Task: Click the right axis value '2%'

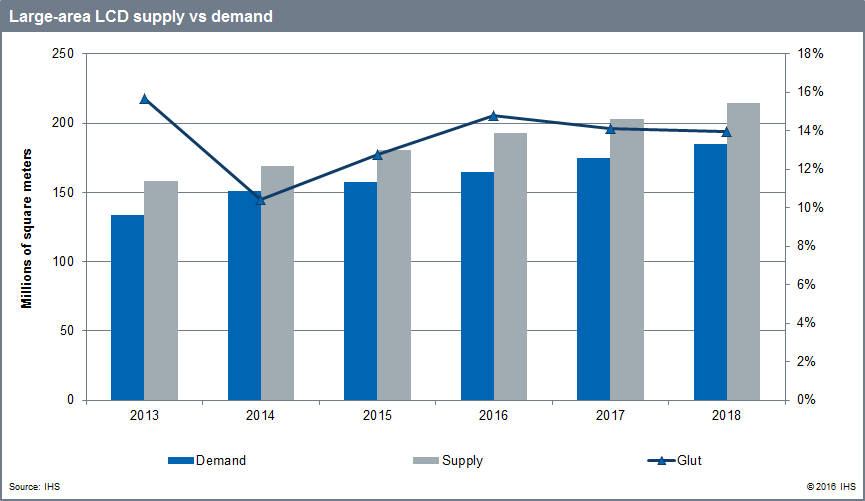Action: (807, 361)
